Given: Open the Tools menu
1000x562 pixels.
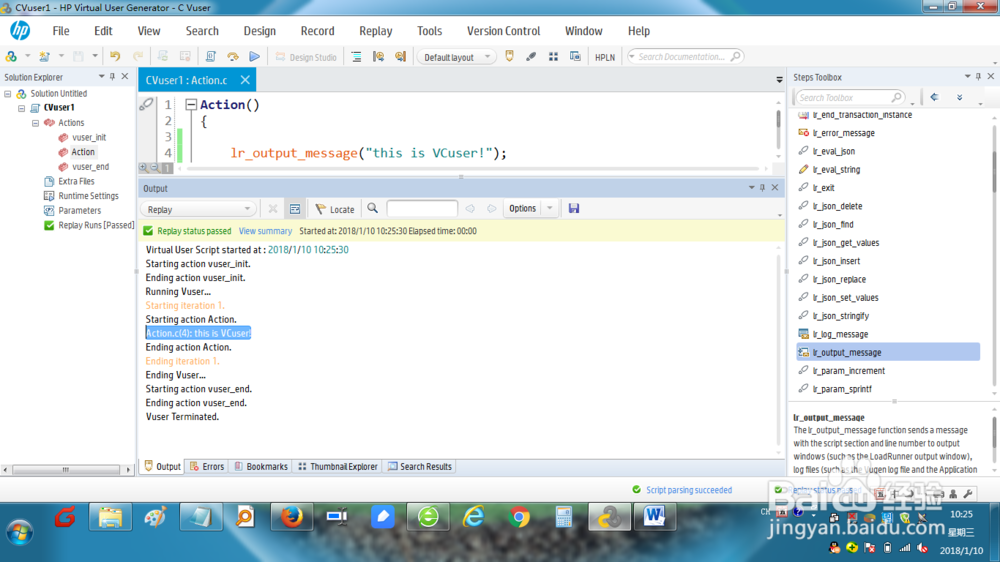Looking at the screenshot, I should click(x=429, y=31).
